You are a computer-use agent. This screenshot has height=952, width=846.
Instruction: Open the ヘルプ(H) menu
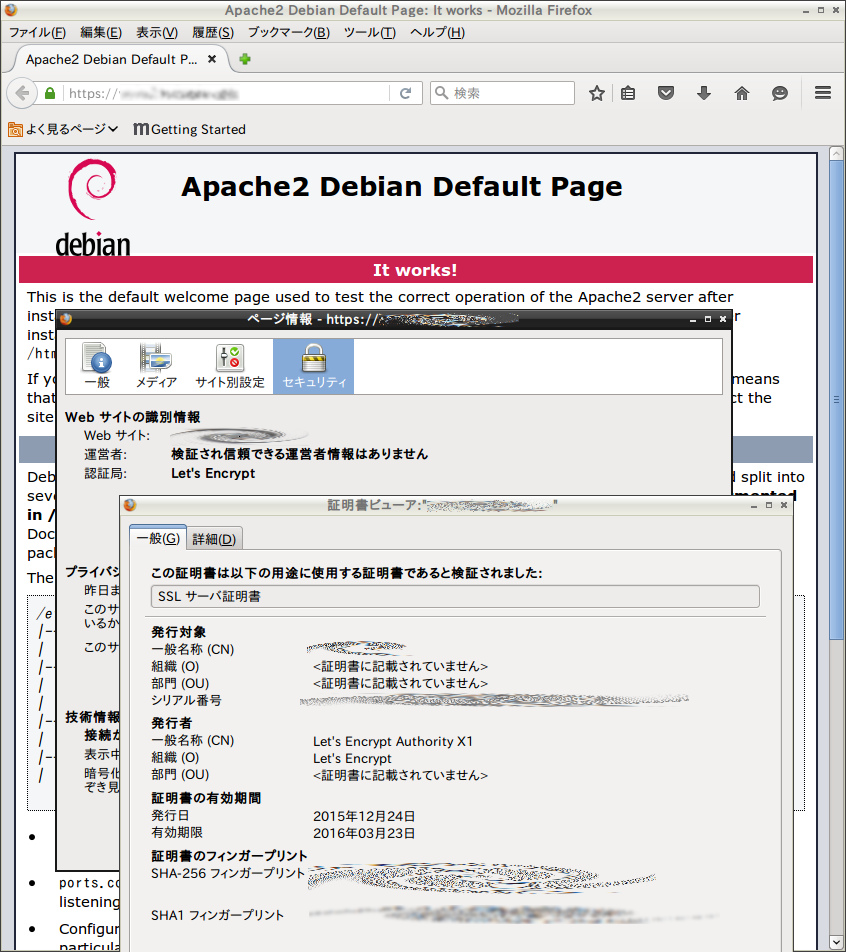coord(437,32)
